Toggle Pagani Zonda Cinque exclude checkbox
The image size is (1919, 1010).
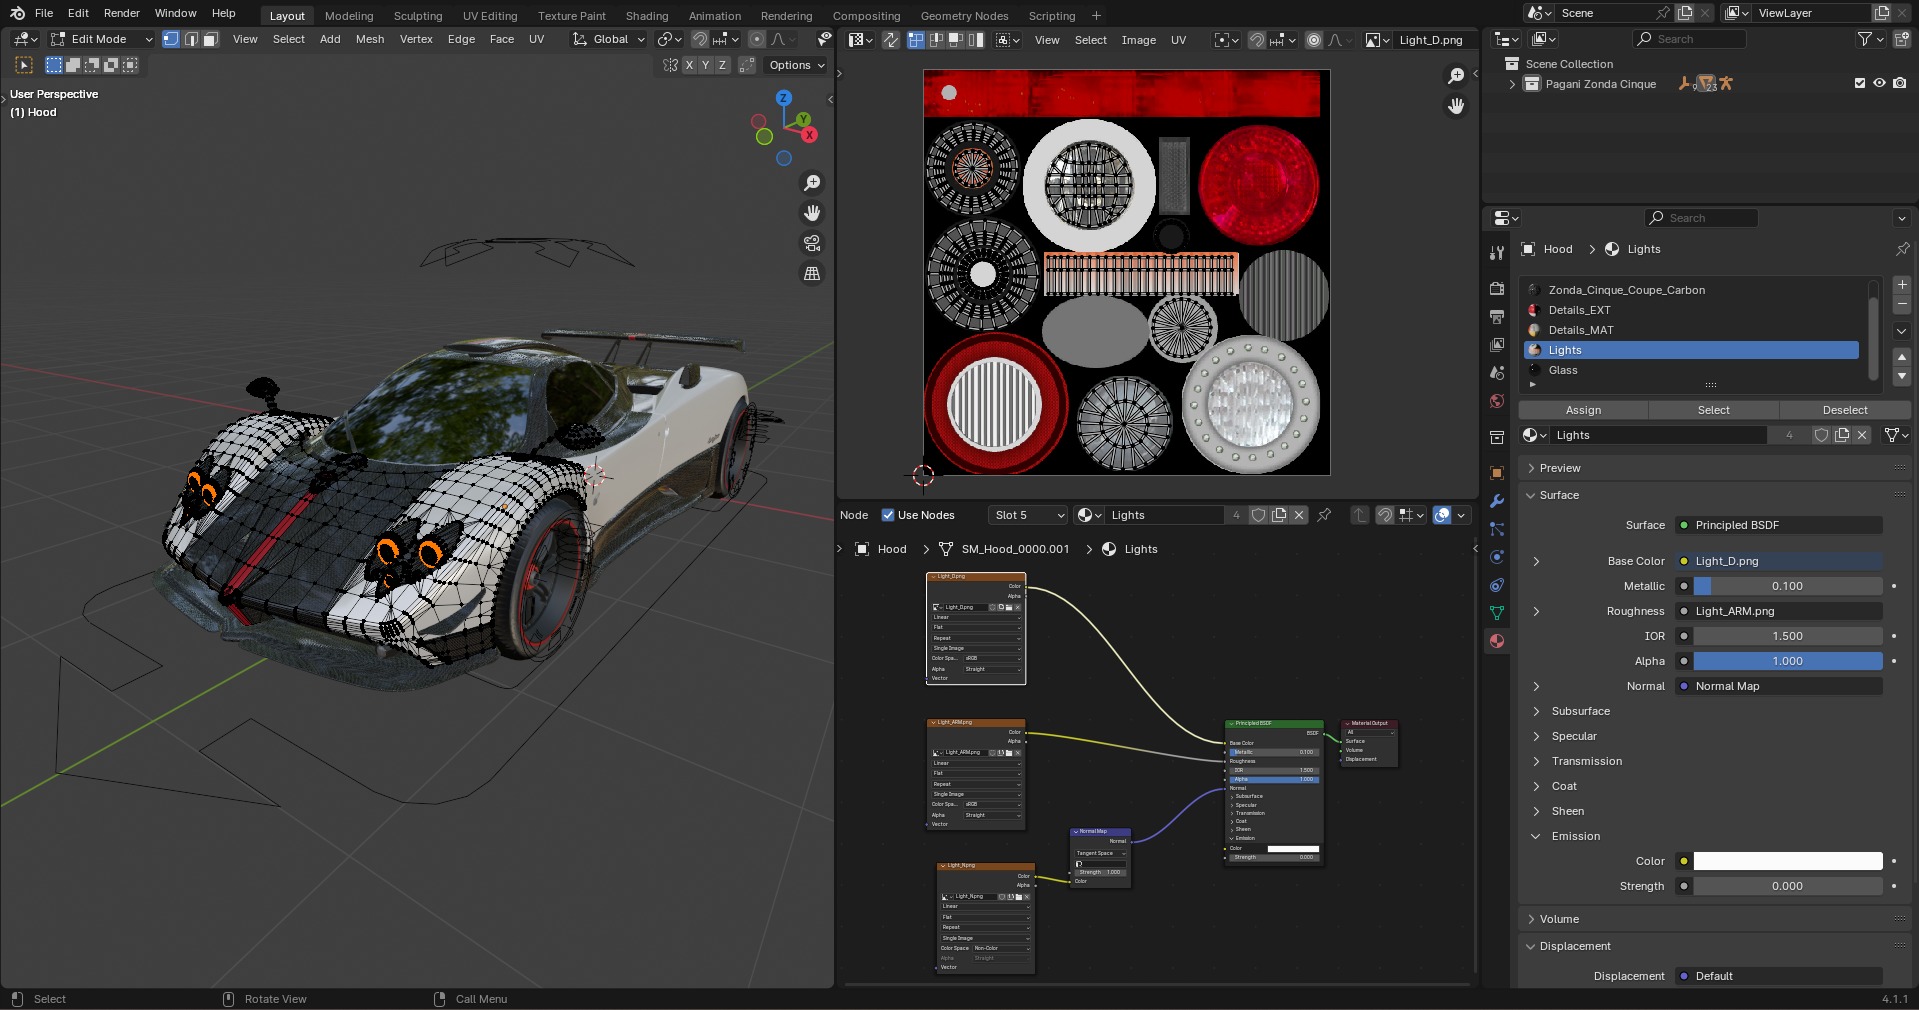1860,84
